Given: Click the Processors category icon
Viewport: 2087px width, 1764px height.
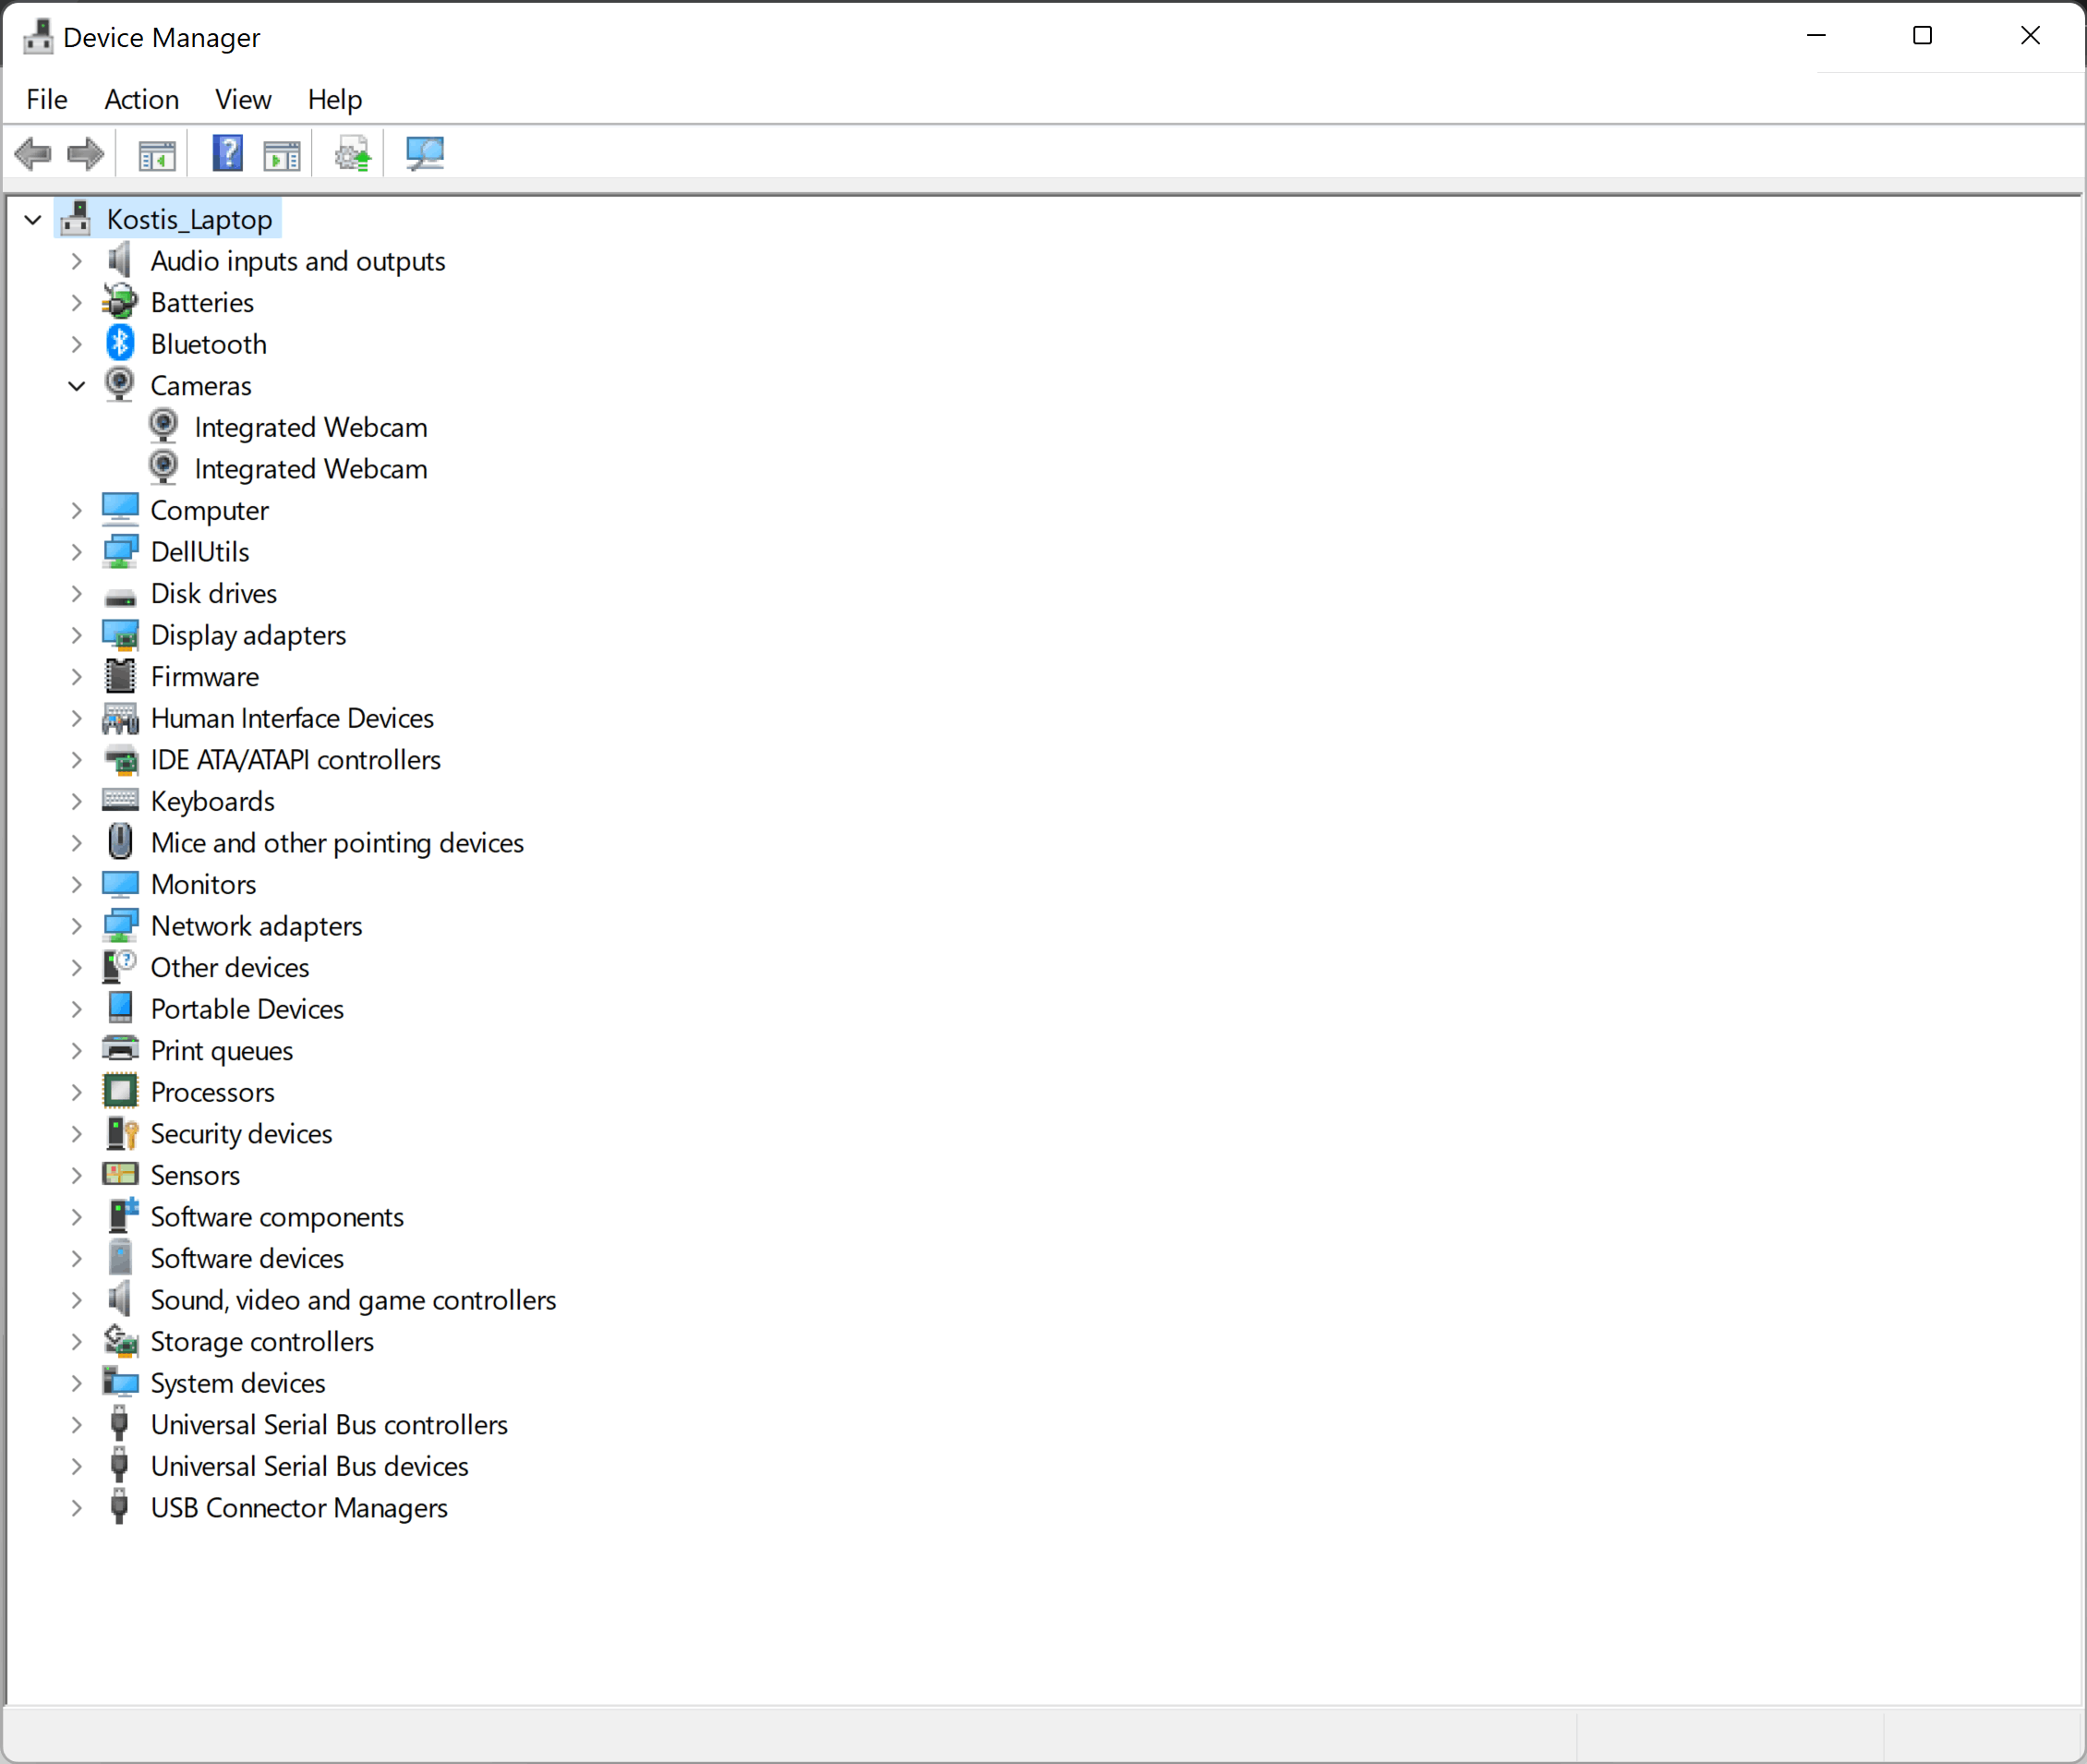Looking at the screenshot, I should [x=120, y=1091].
